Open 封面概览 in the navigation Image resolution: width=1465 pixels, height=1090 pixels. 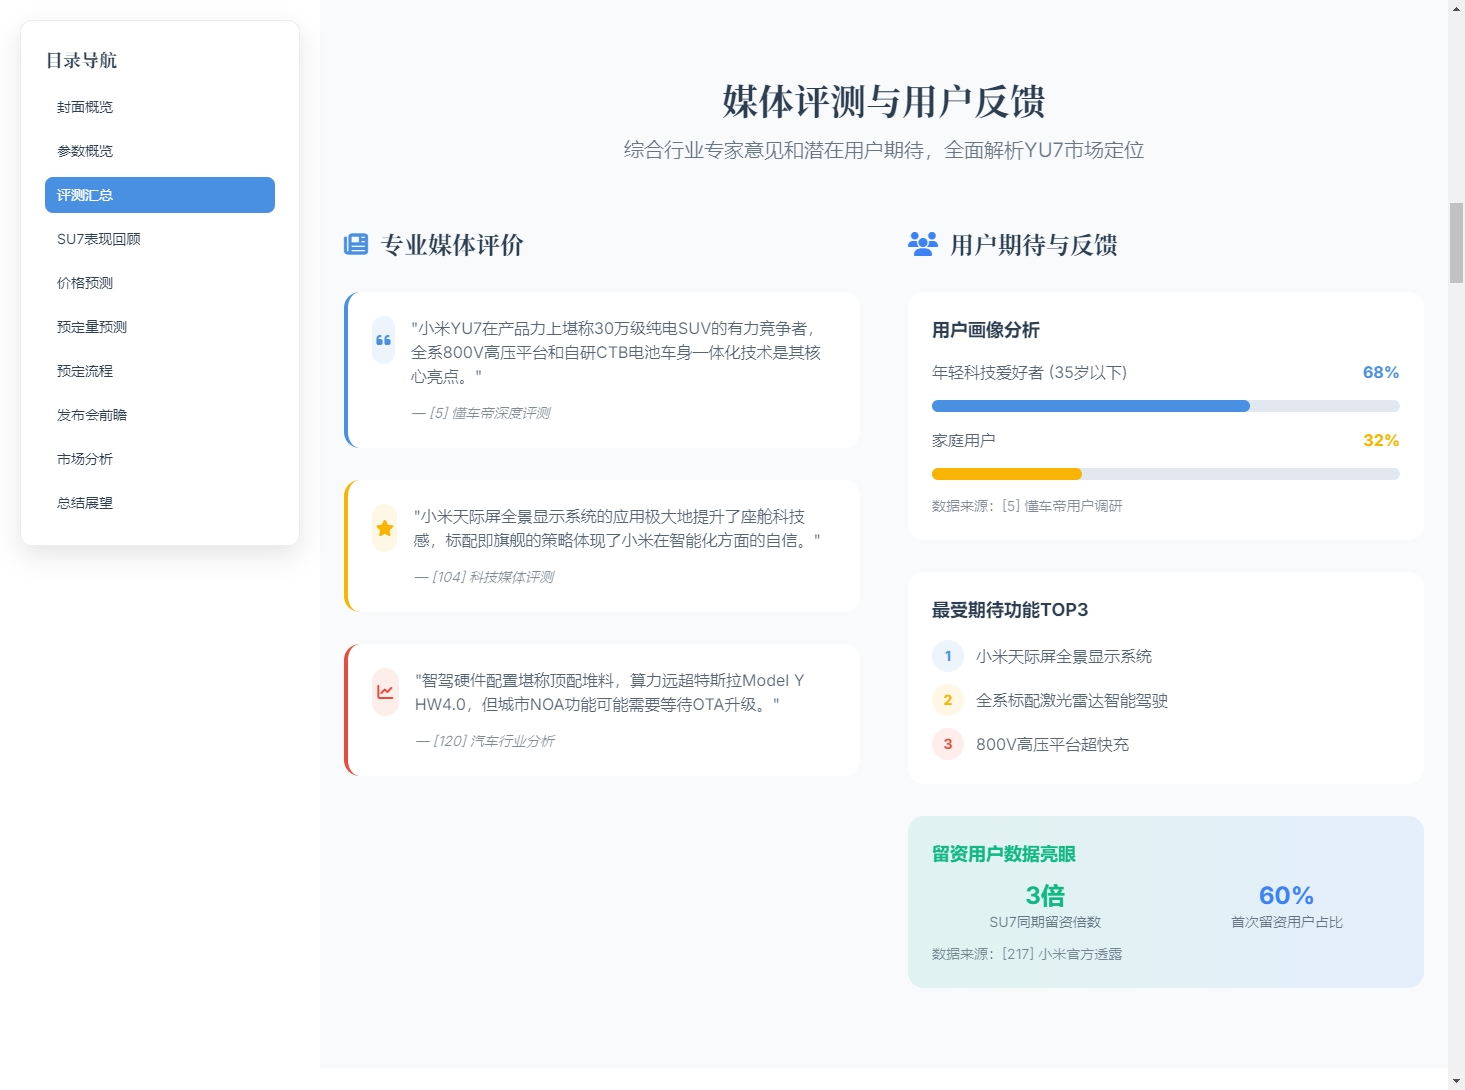(x=160, y=107)
